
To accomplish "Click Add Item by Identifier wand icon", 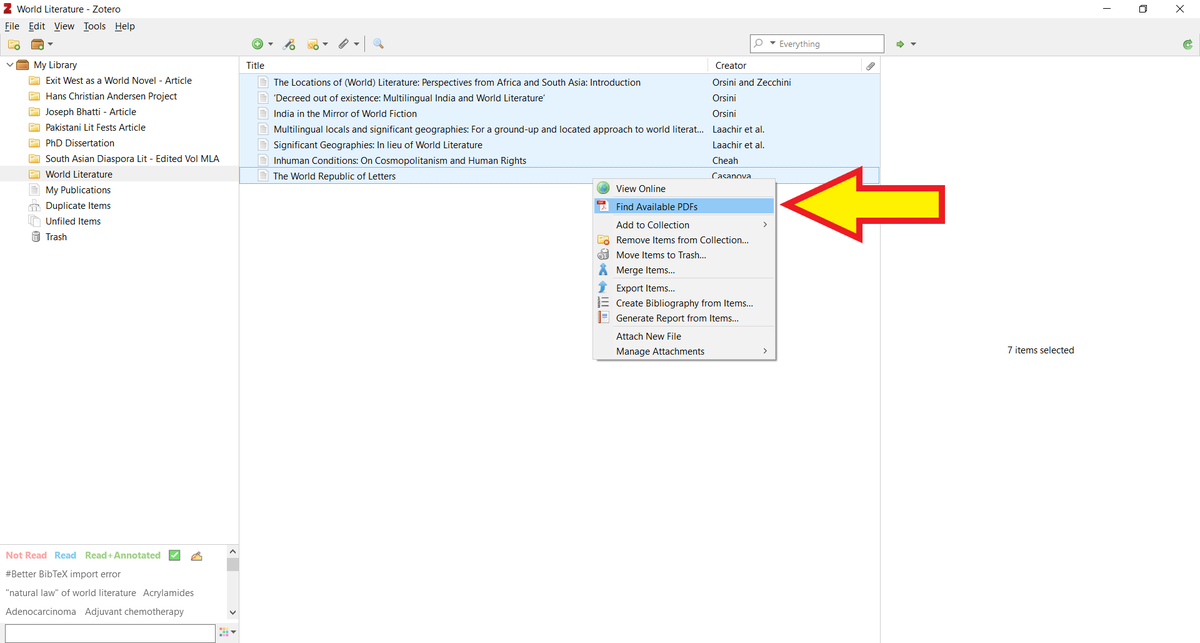I will tap(289, 44).
